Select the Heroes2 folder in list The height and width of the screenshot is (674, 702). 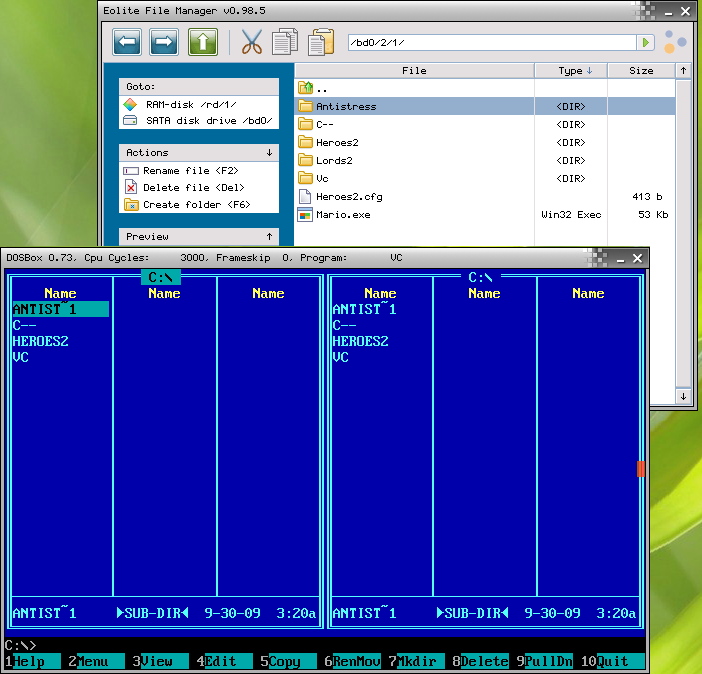coord(335,143)
